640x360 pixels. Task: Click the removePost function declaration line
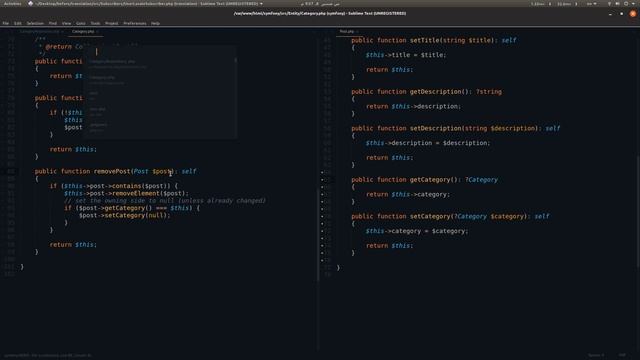116,171
